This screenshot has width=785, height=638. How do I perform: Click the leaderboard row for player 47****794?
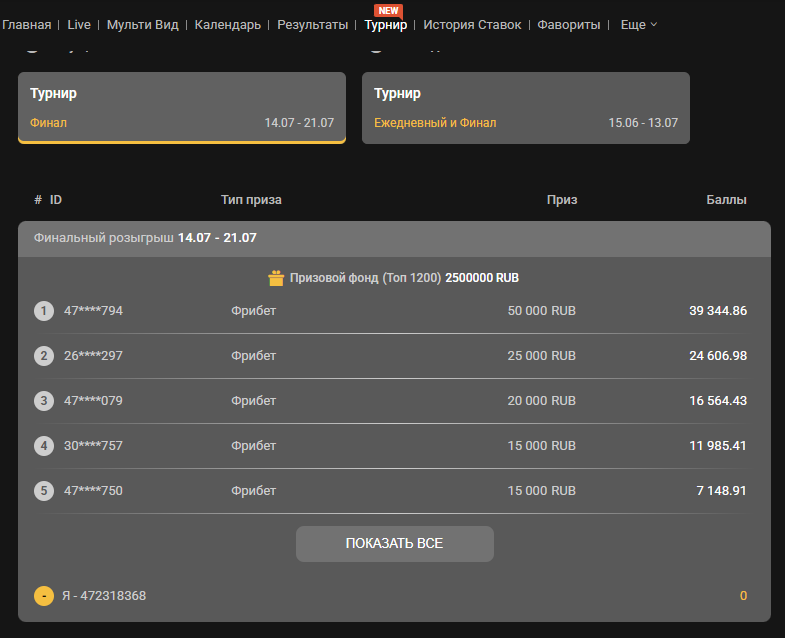point(394,311)
